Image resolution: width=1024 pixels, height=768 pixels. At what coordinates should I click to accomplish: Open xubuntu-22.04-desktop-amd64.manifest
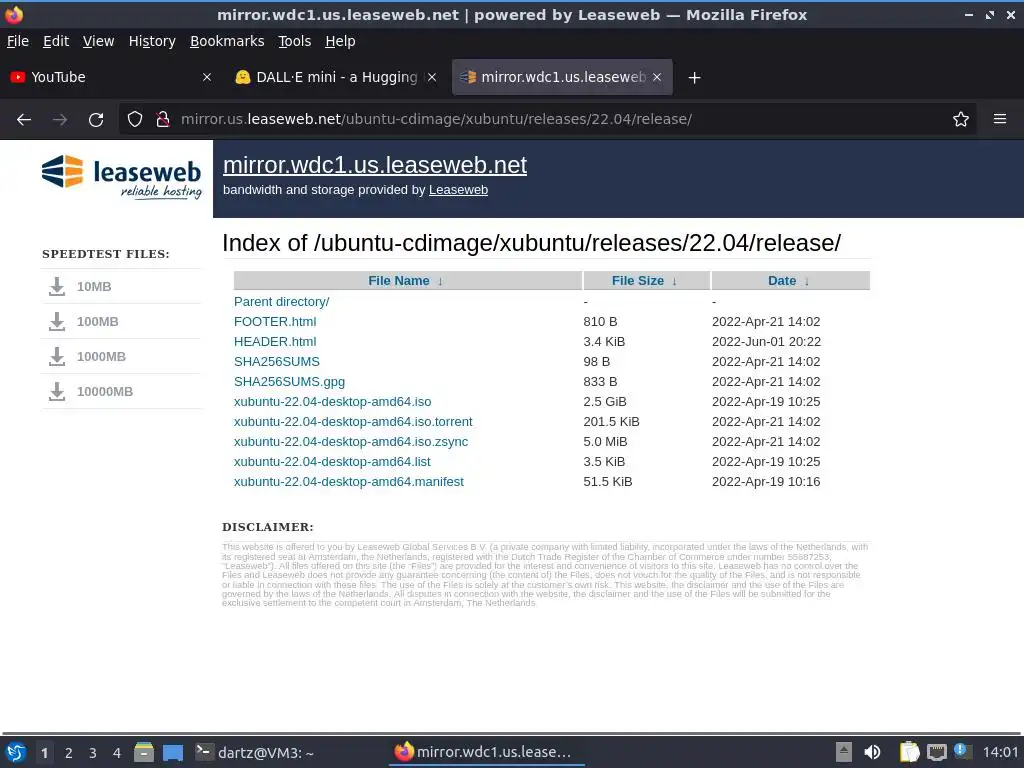pyautogui.click(x=349, y=482)
